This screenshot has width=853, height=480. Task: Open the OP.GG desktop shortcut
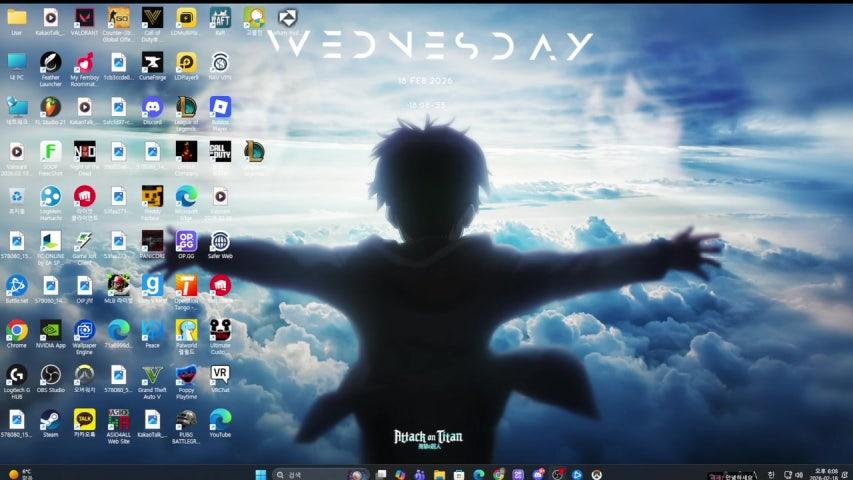tap(186, 245)
